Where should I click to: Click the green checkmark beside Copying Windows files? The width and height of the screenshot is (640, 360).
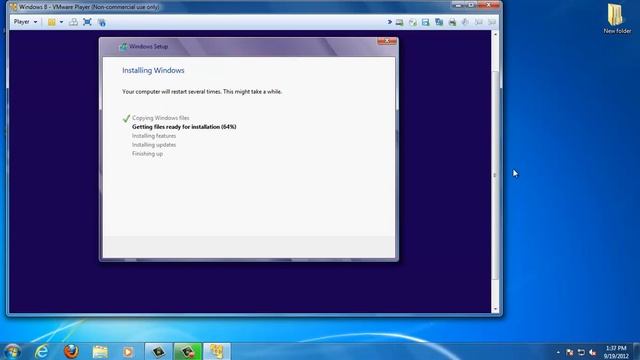tap(126, 118)
